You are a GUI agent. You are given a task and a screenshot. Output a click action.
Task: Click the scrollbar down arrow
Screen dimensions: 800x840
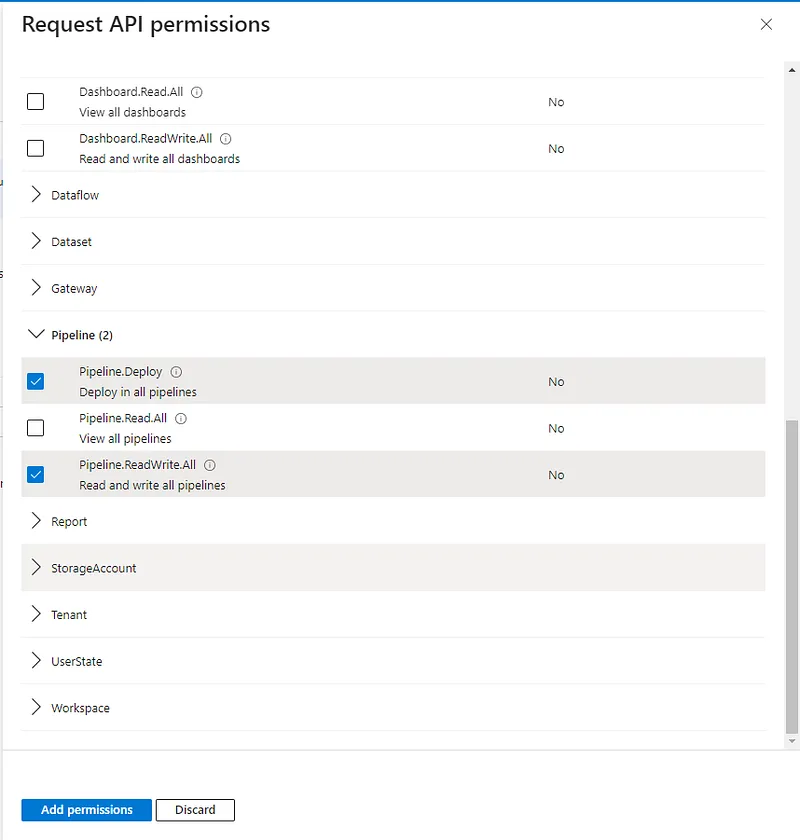click(792, 741)
